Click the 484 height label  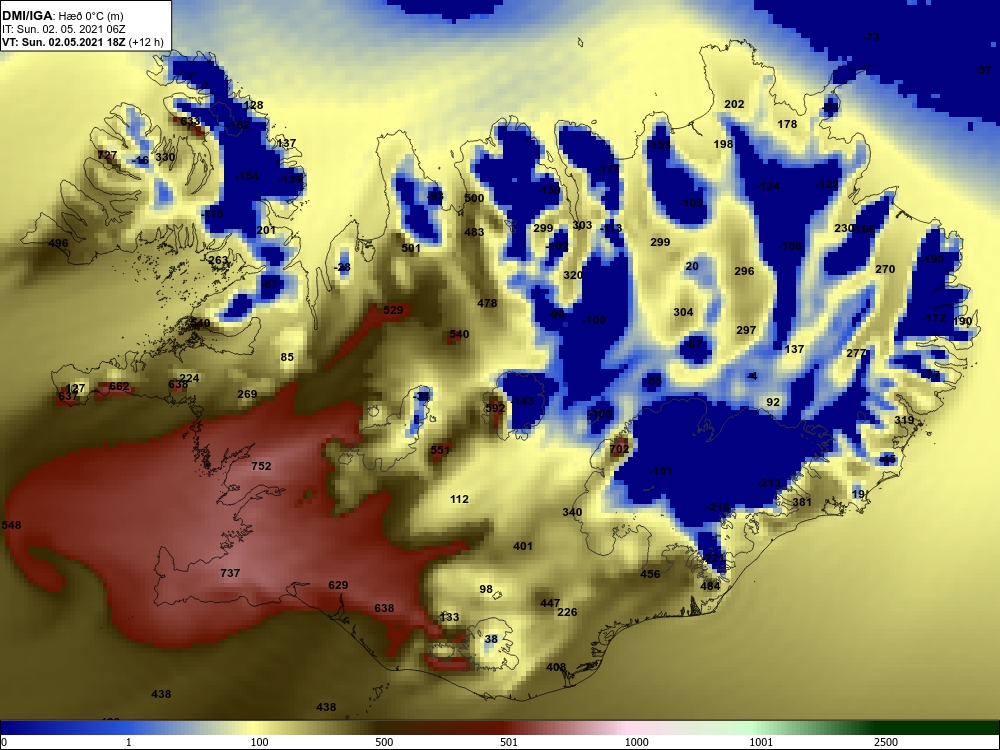[710, 586]
